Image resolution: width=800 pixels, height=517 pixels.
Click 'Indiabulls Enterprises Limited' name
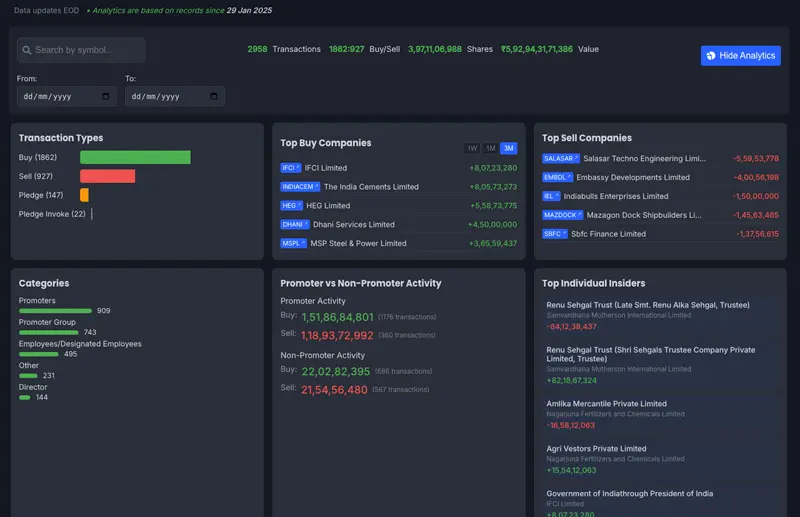tap(616, 196)
